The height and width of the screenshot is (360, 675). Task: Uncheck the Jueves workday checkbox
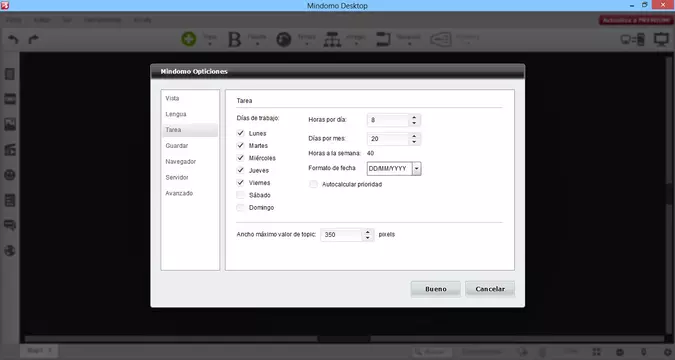[241, 171]
